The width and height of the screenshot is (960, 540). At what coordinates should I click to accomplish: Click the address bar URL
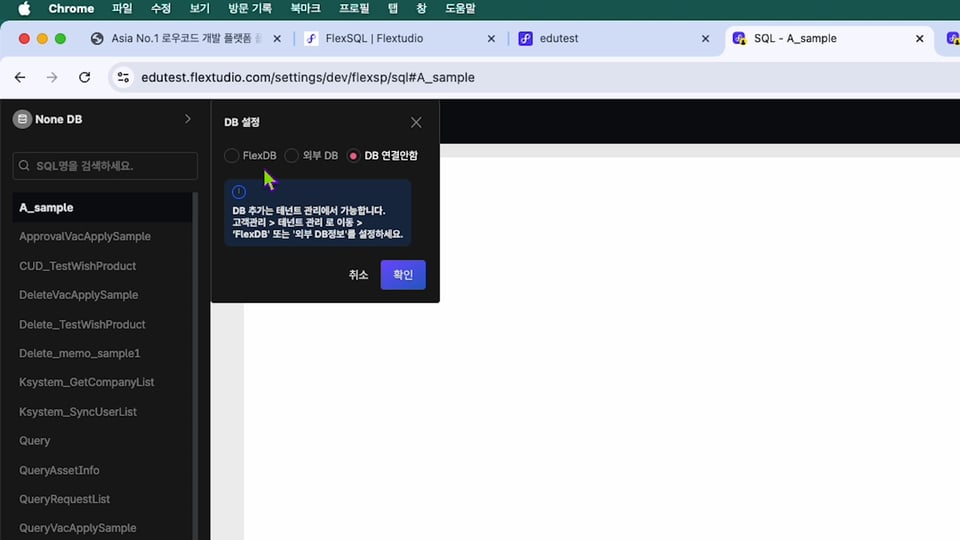307,78
